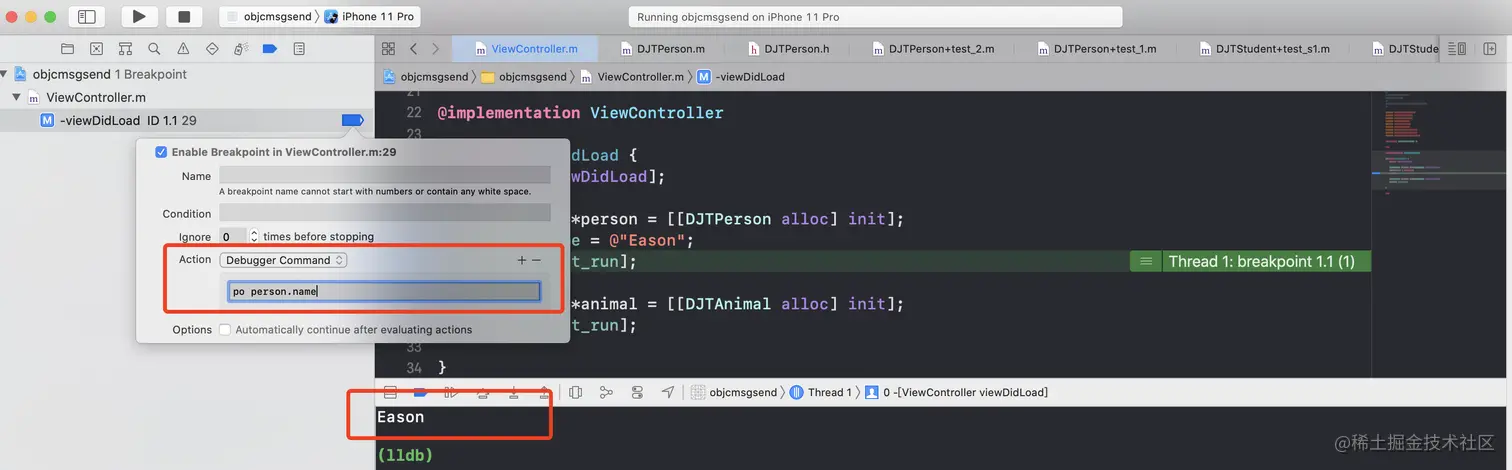Step into the function

[x=513, y=392]
